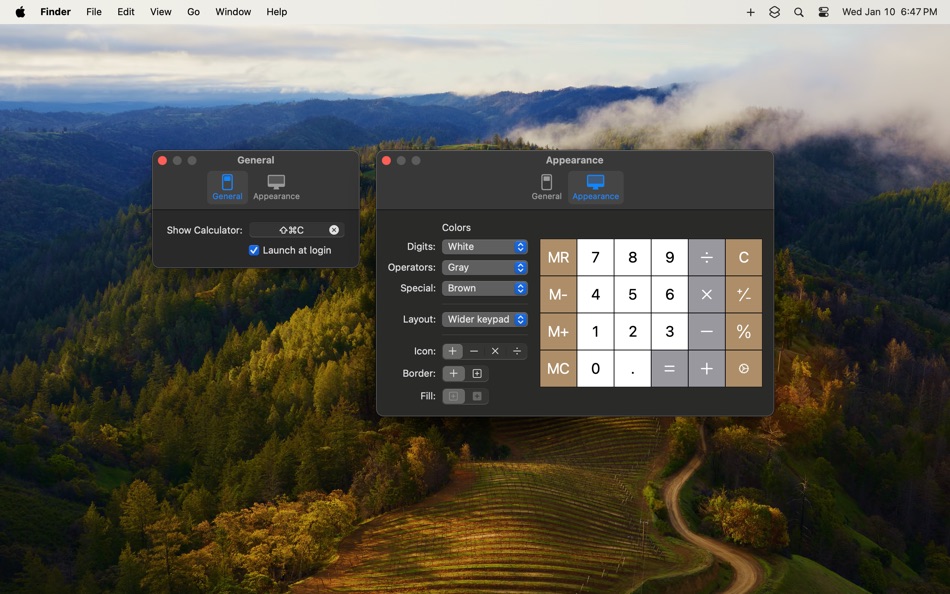Click the plus-minus sign key

pos(744,294)
